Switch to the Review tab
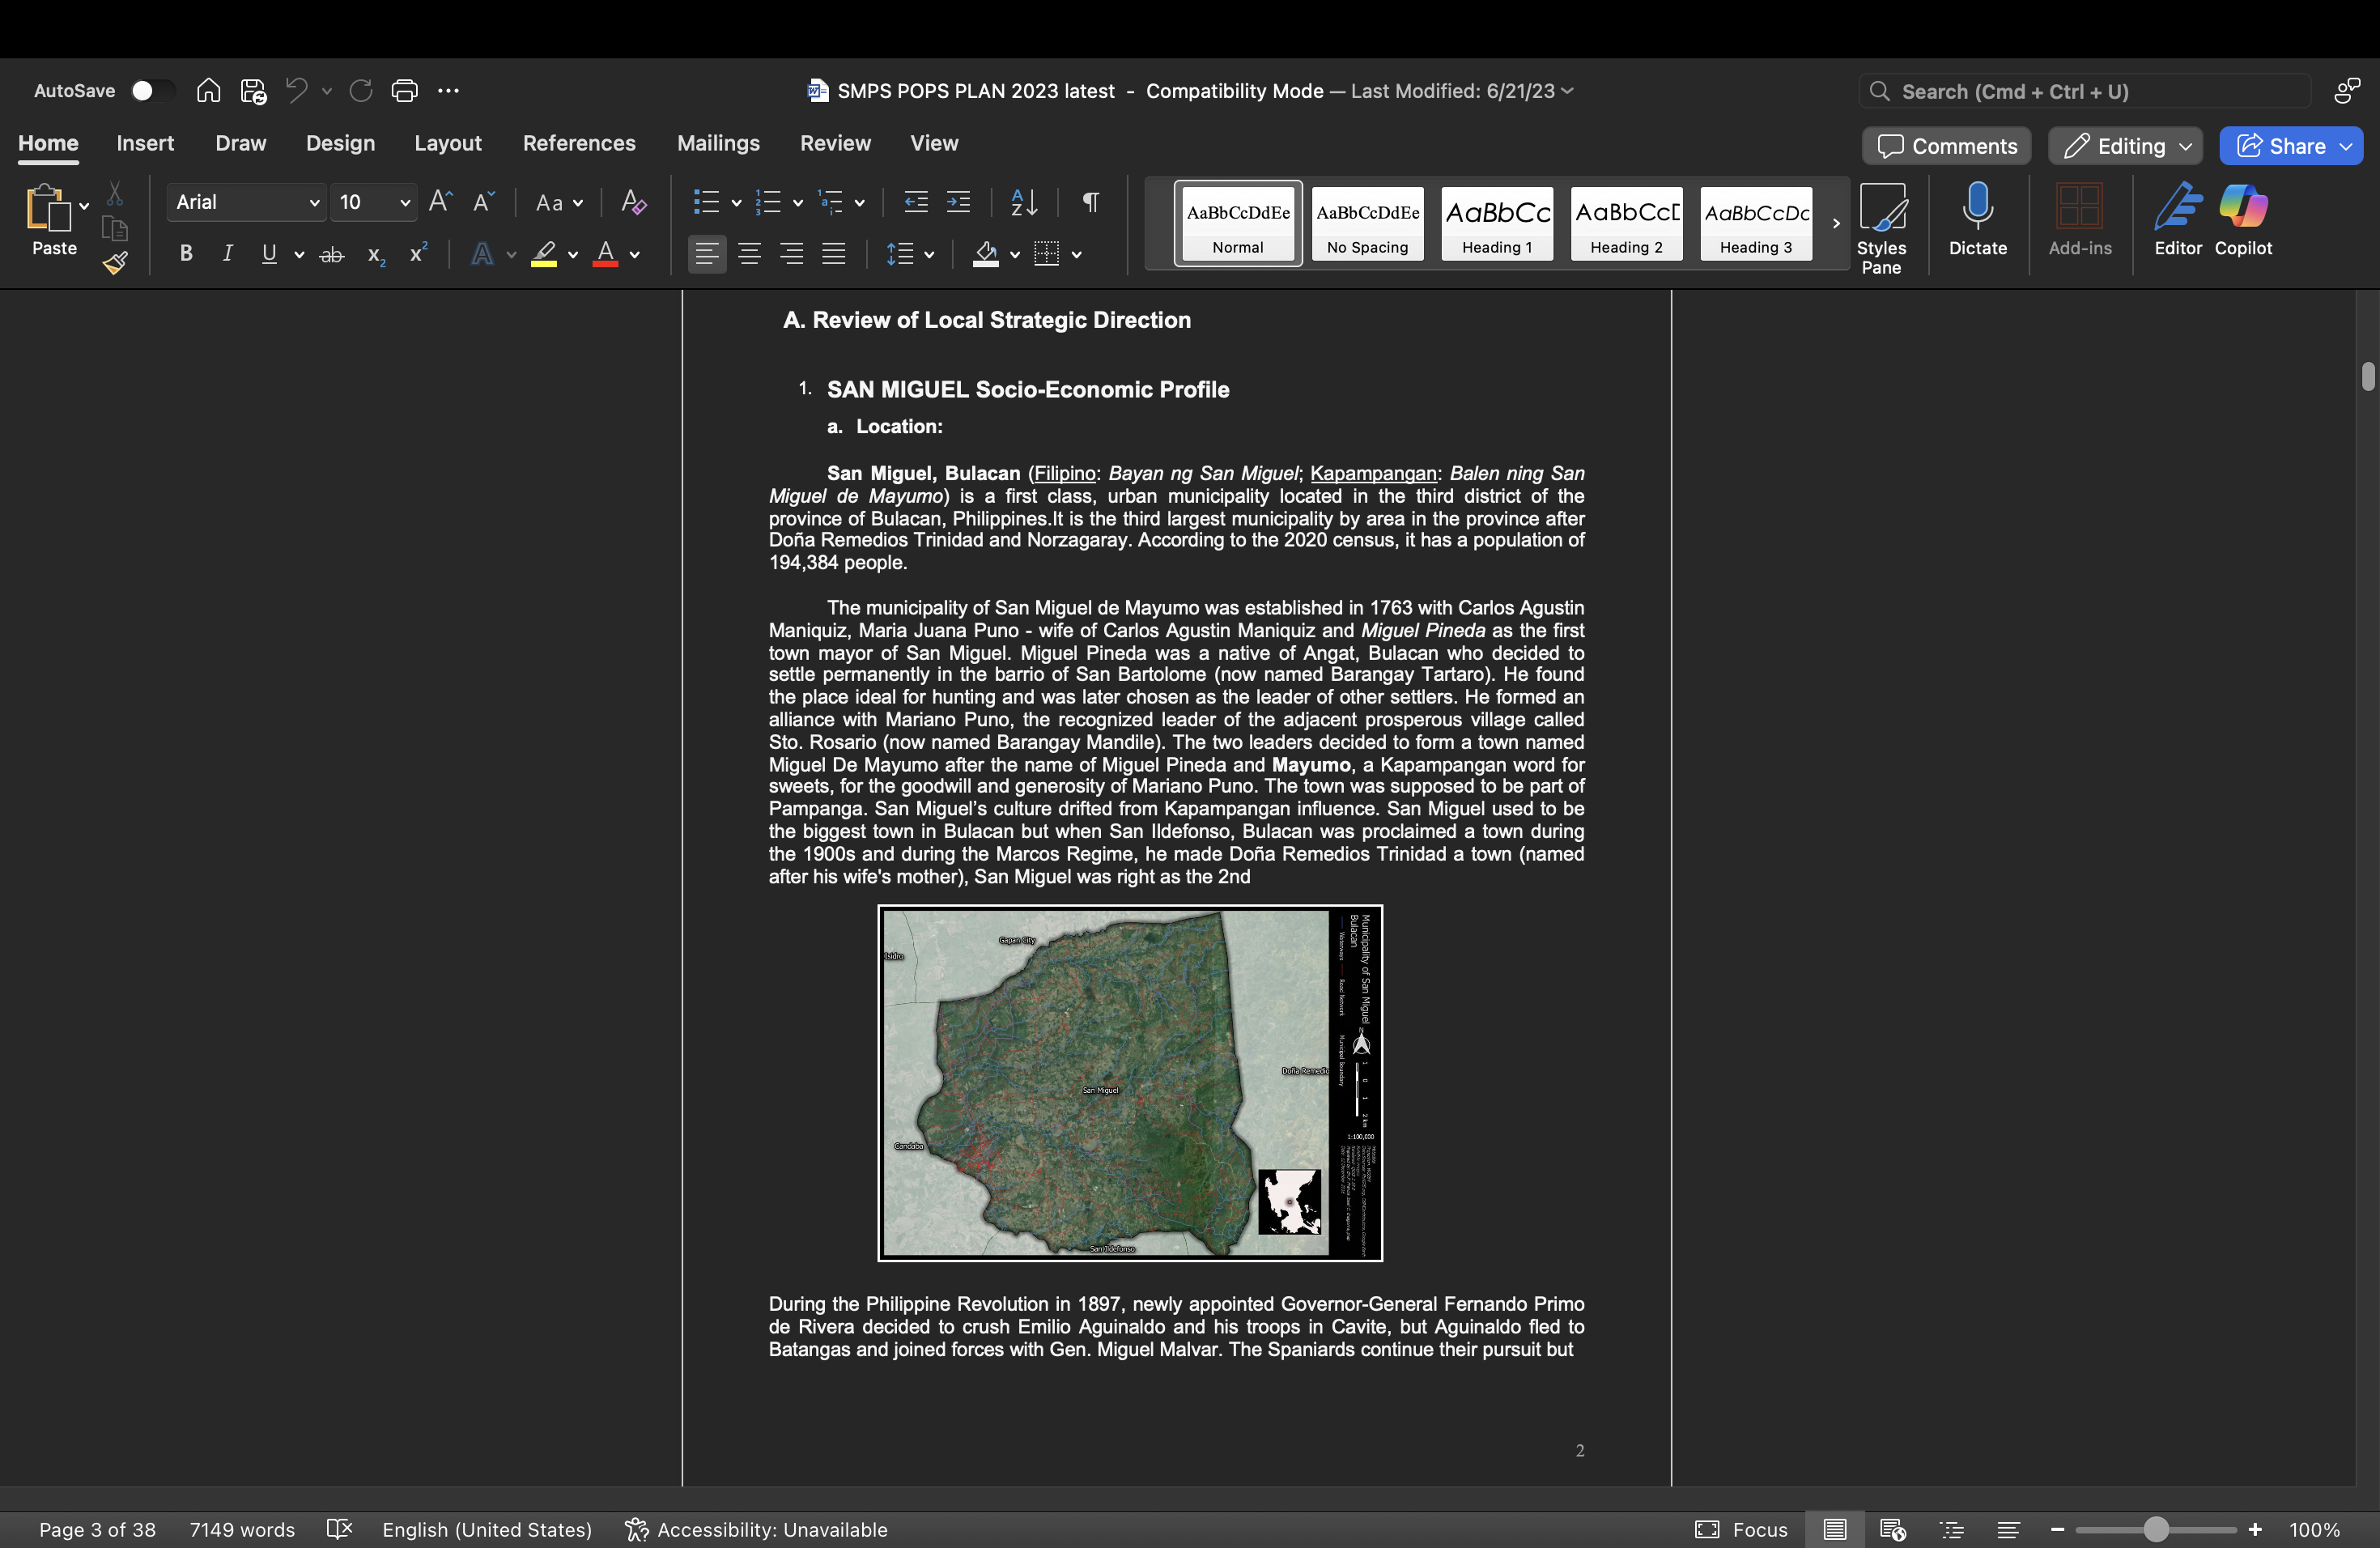 pos(835,143)
